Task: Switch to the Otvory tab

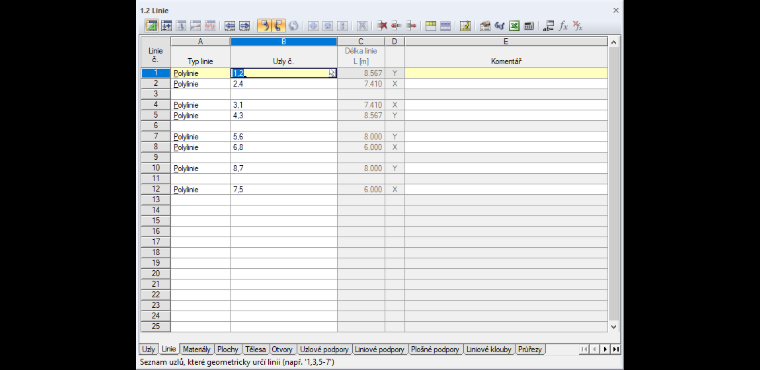Action: (x=282, y=349)
